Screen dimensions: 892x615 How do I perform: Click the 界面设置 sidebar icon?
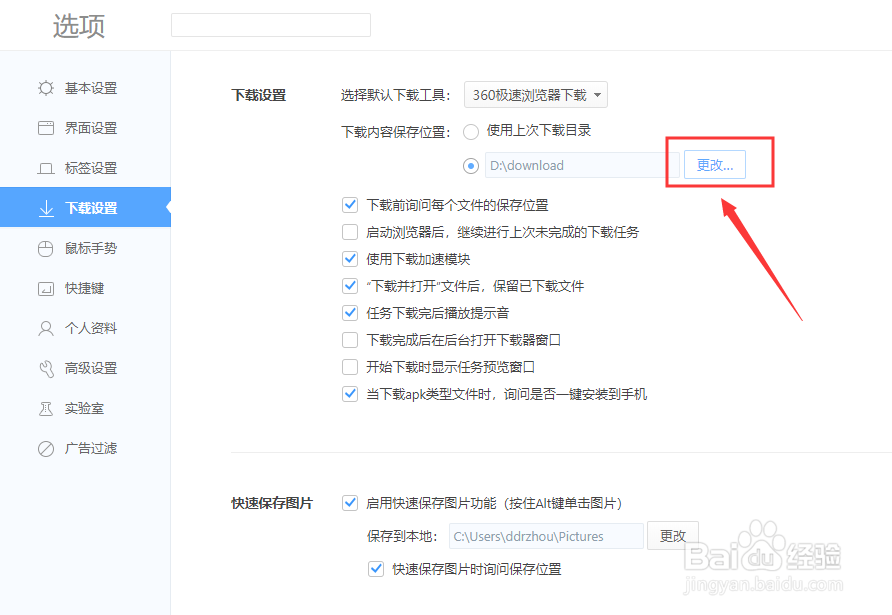tap(46, 128)
